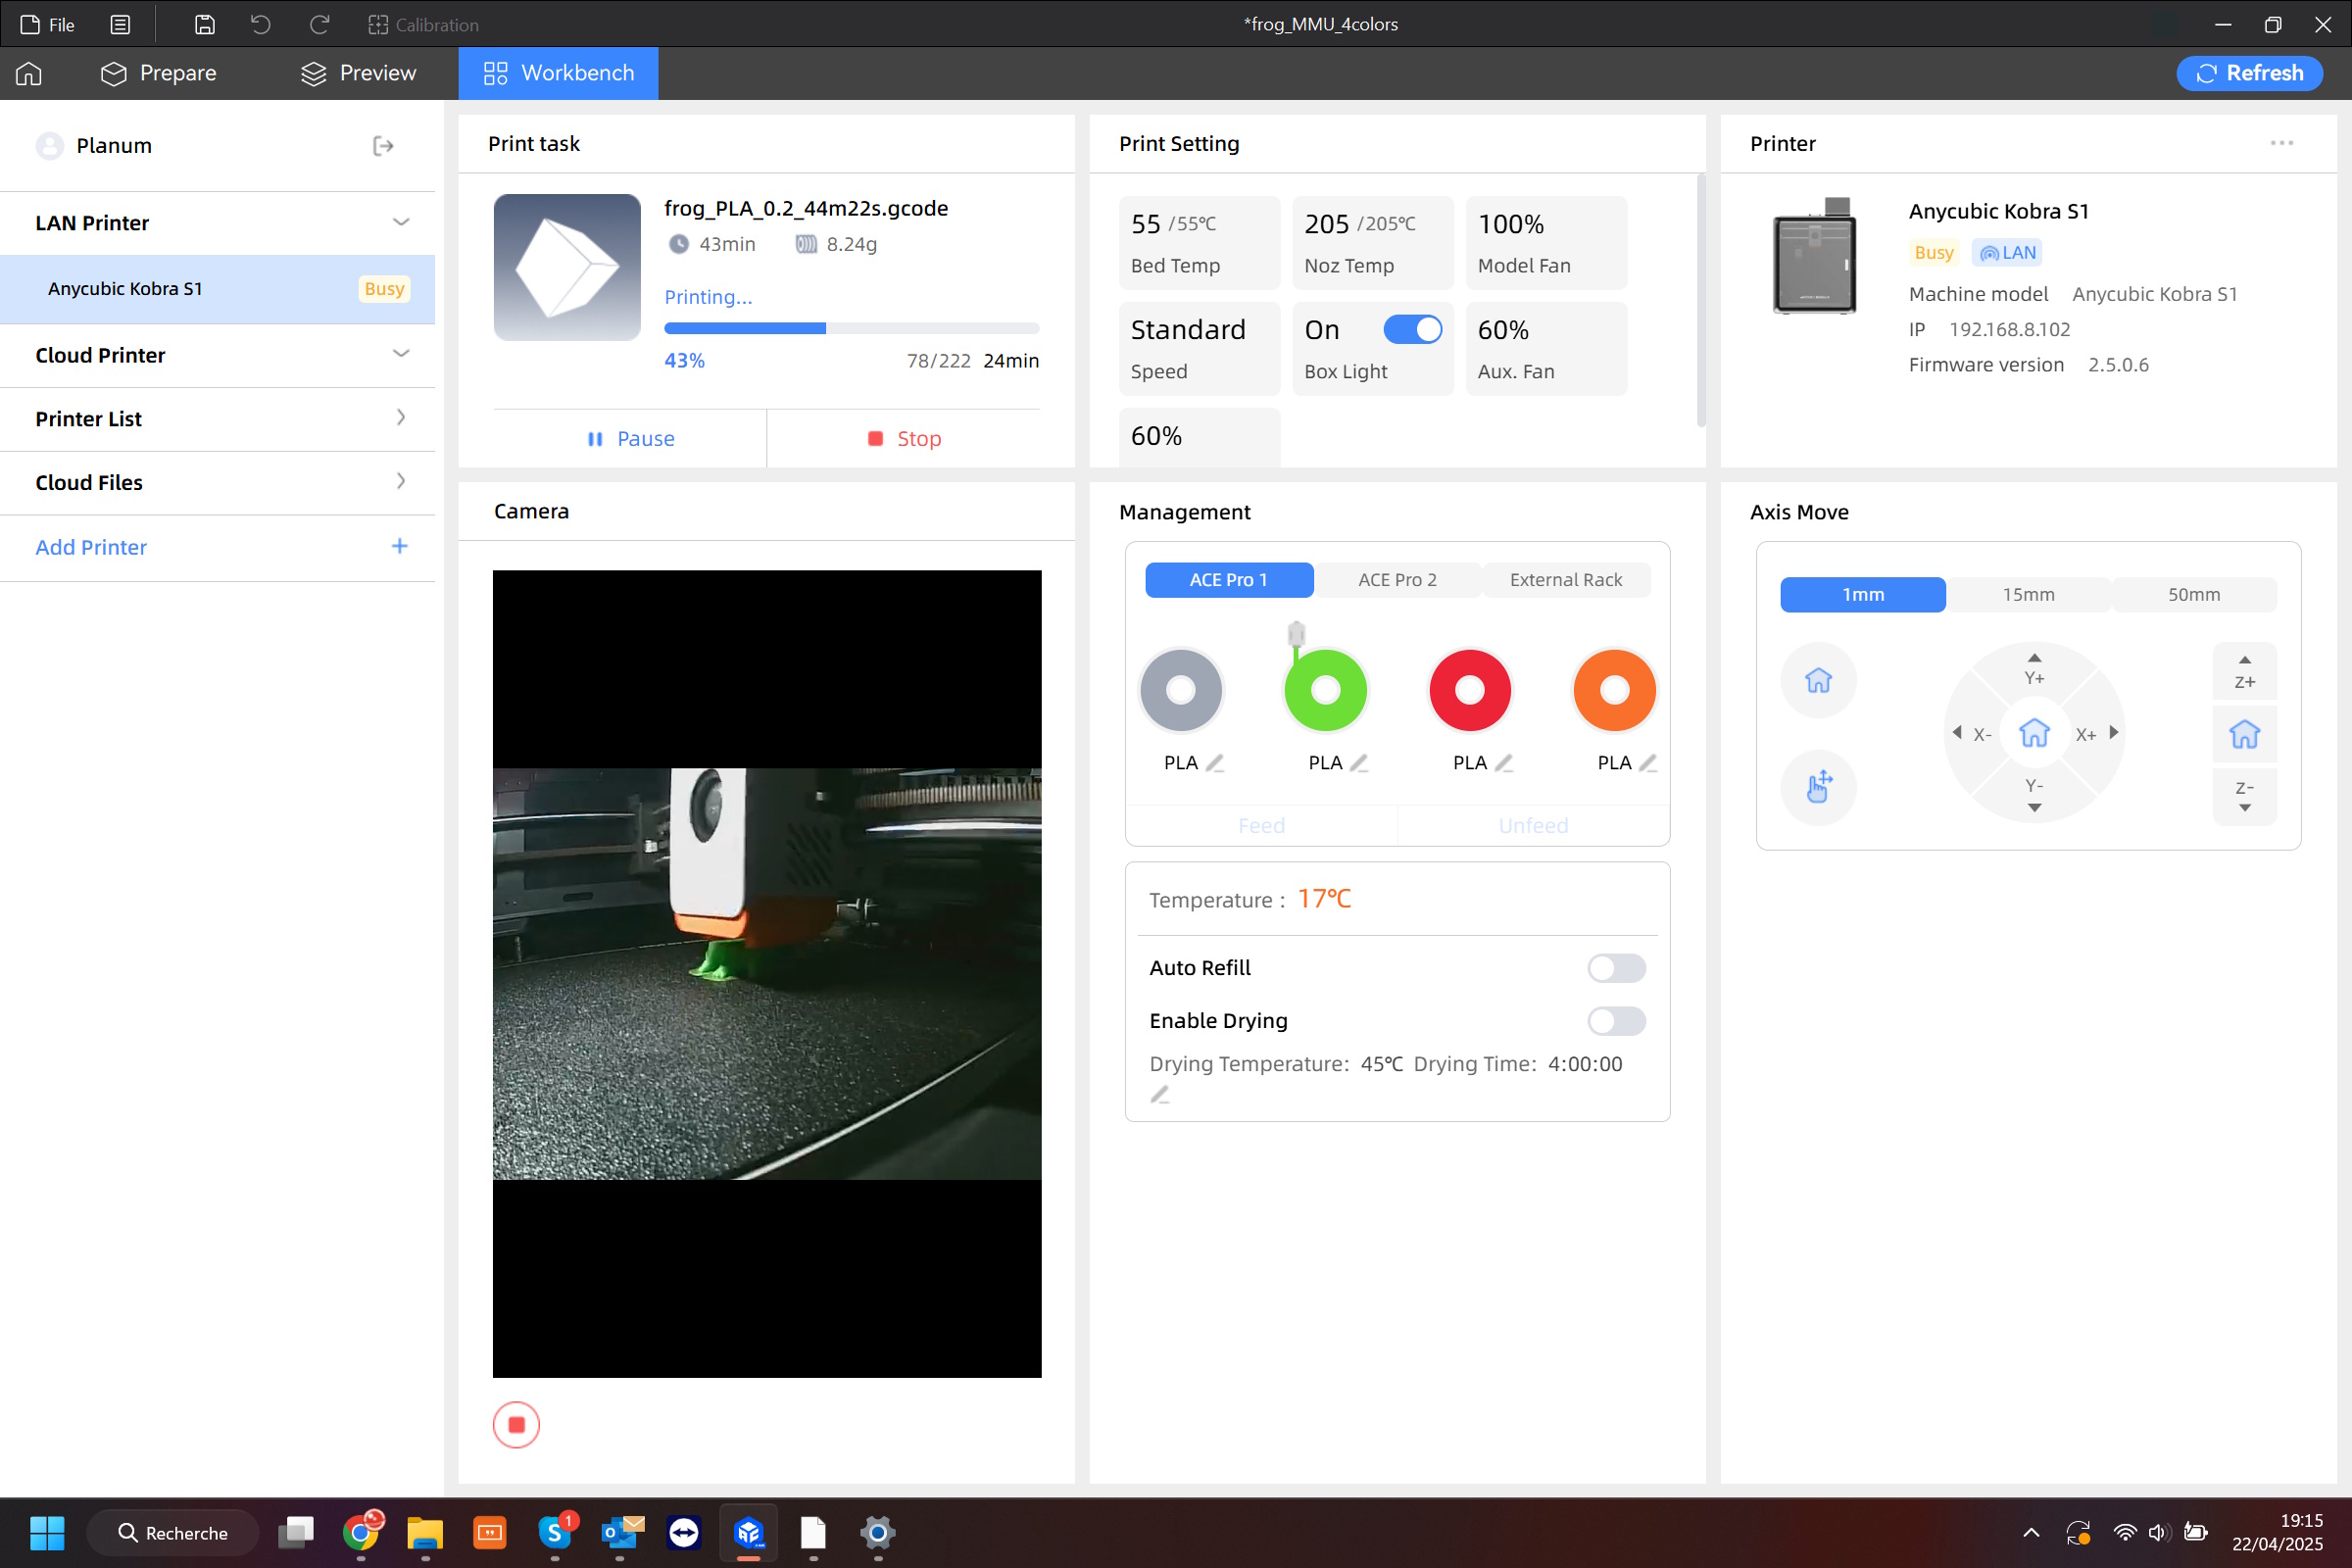Select the orange filament spool
Image resolution: width=2352 pixels, height=1568 pixels.
[1614, 690]
